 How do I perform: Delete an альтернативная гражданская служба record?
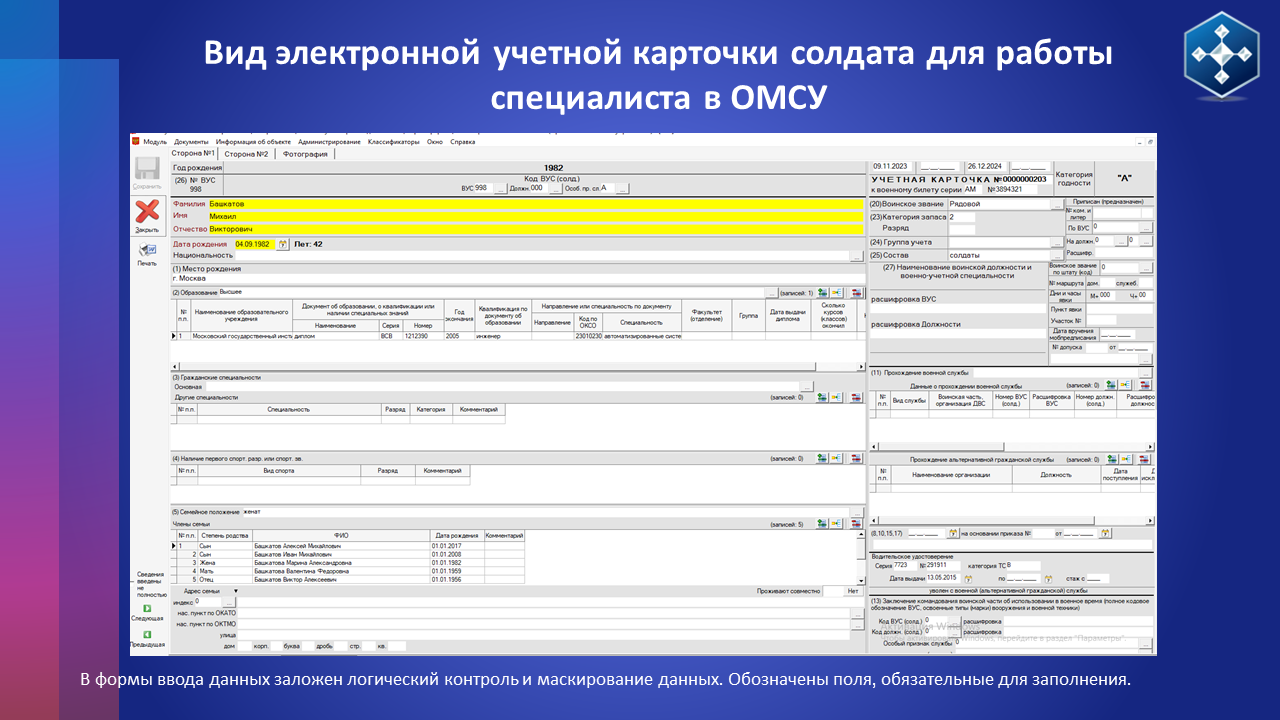tap(1146, 459)
